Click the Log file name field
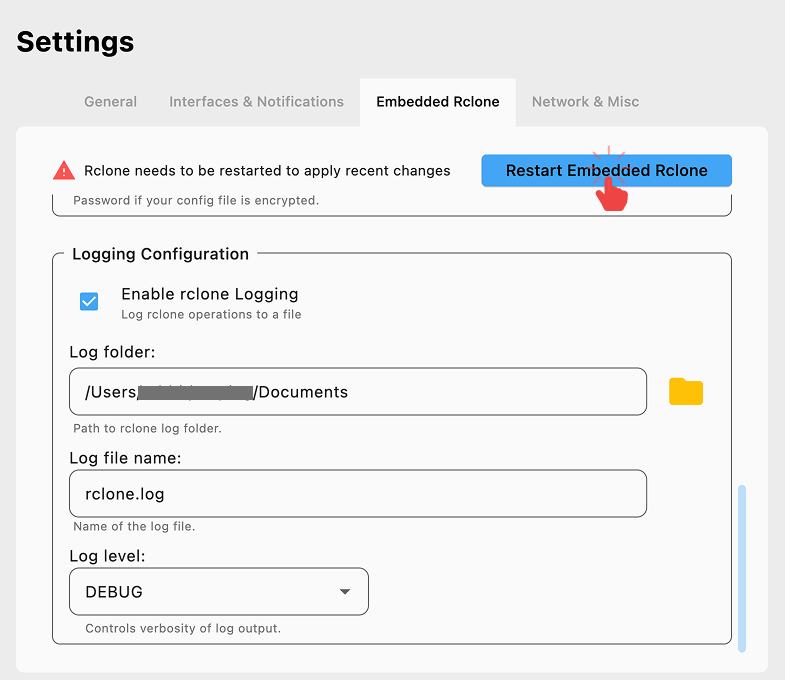 click(358, 494)
